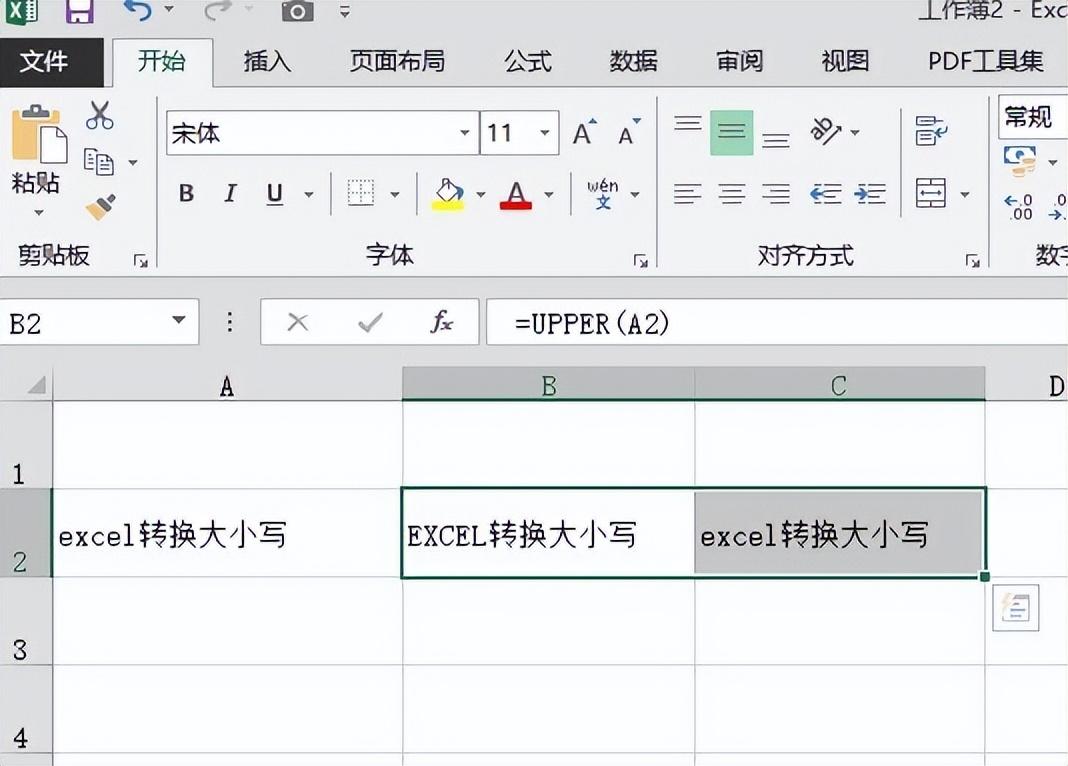Toggle Align Left icon
This screenshot has width=1068, height=766.
687,194
